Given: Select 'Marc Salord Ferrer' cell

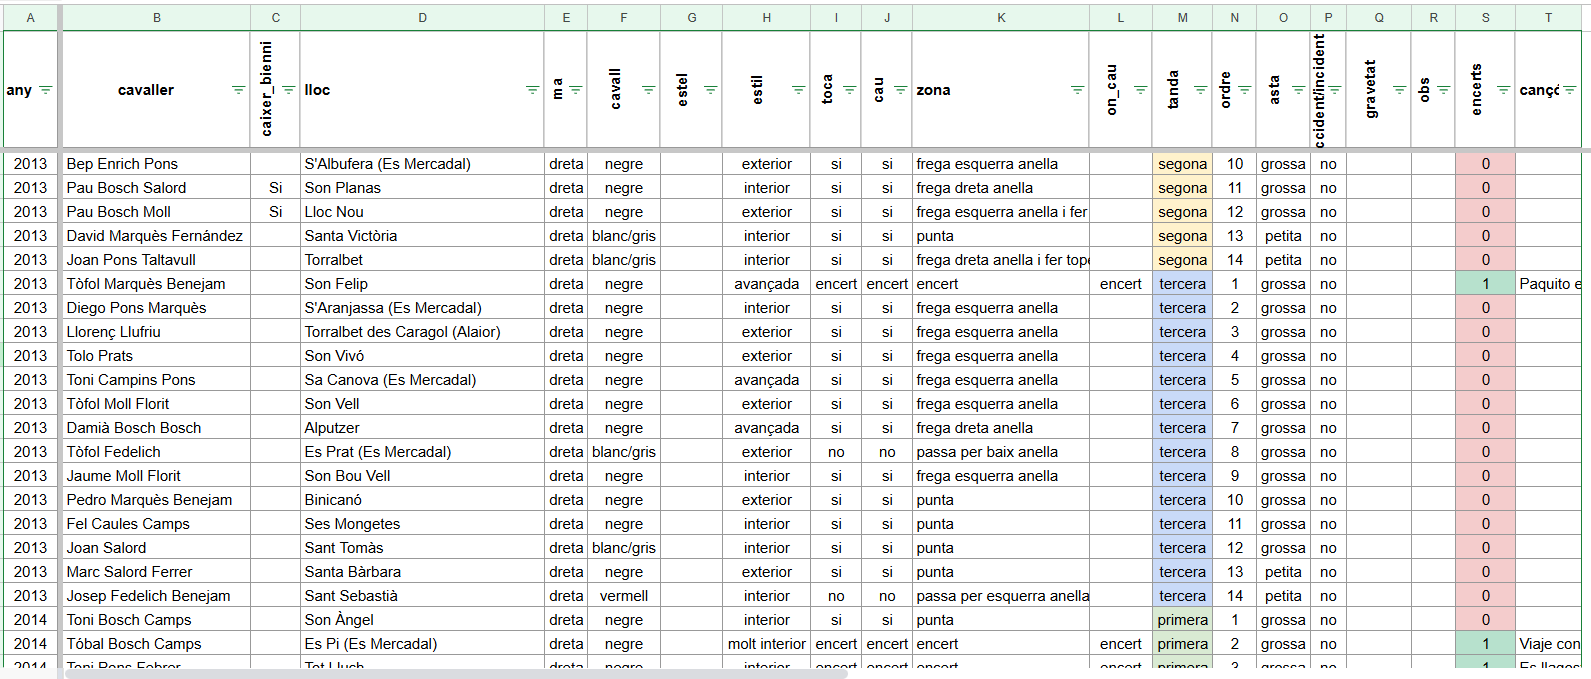Looking at the screenshot, I should pyautogui.click(x=156, y=572).
